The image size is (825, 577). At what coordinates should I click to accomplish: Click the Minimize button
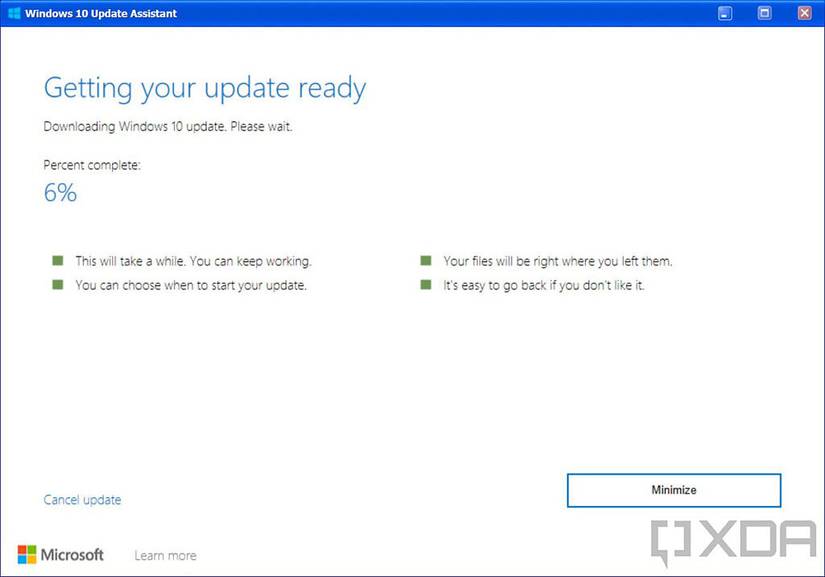point(673,490)
